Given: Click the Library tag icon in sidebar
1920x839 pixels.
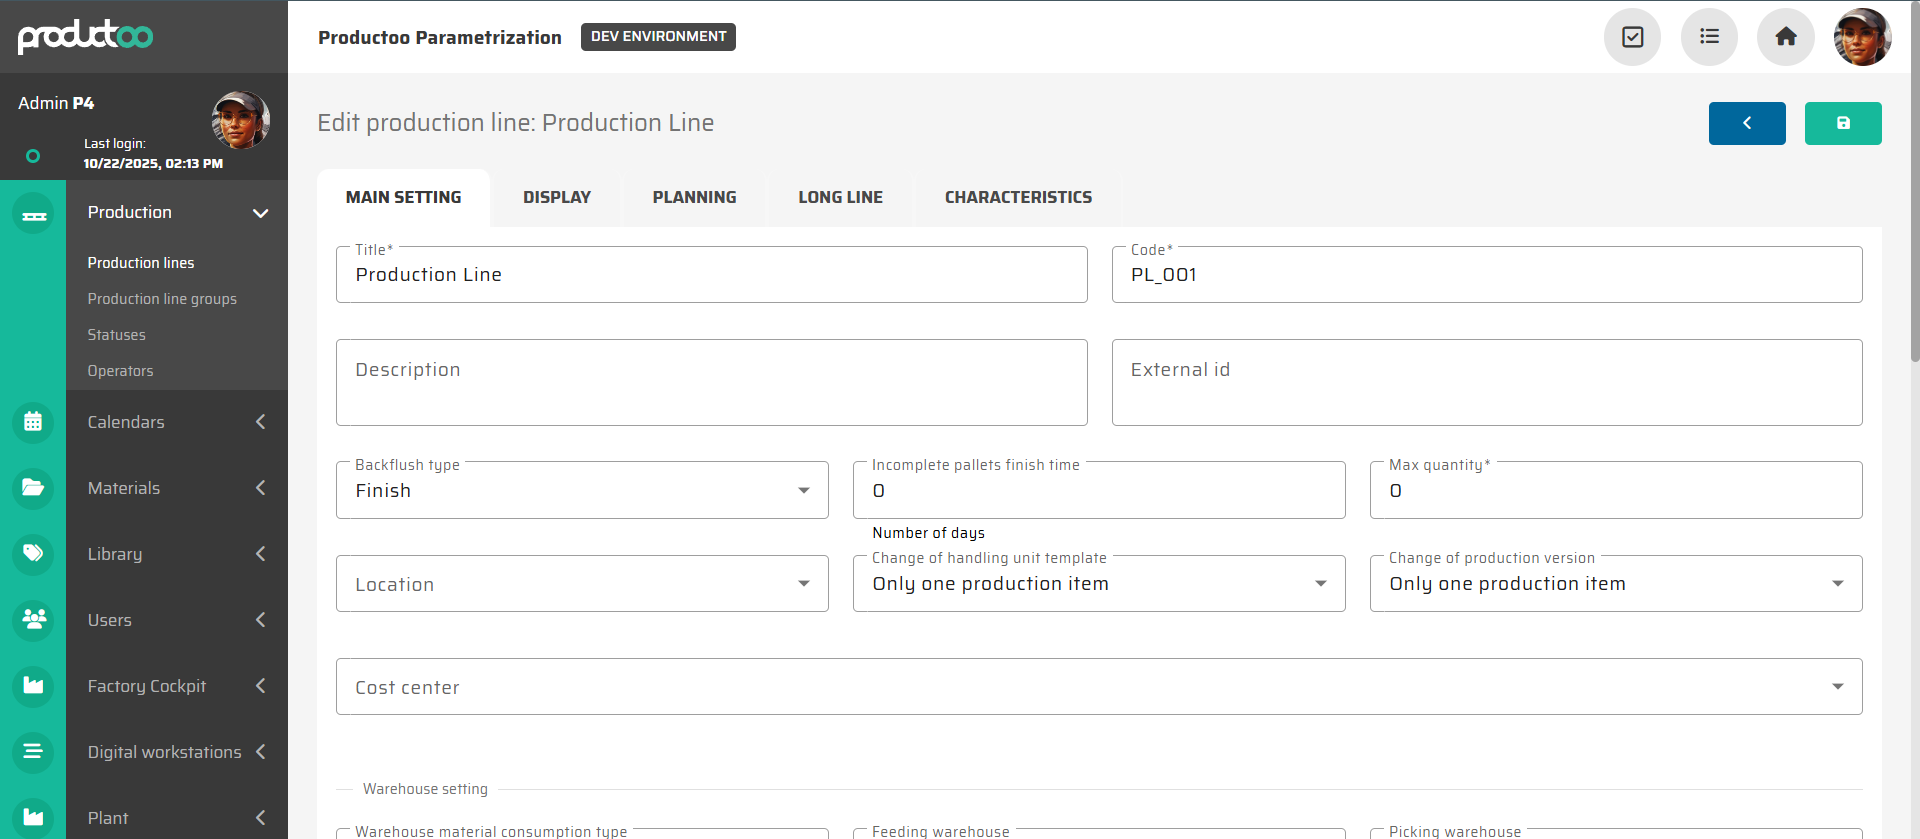Looking at the screenshot, I should [33, 553].
